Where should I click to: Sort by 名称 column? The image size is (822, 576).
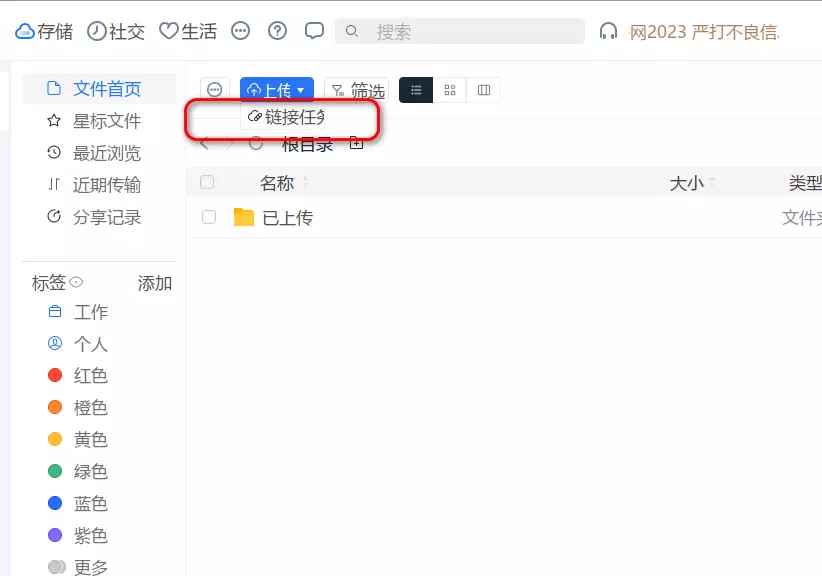(277, 183)
